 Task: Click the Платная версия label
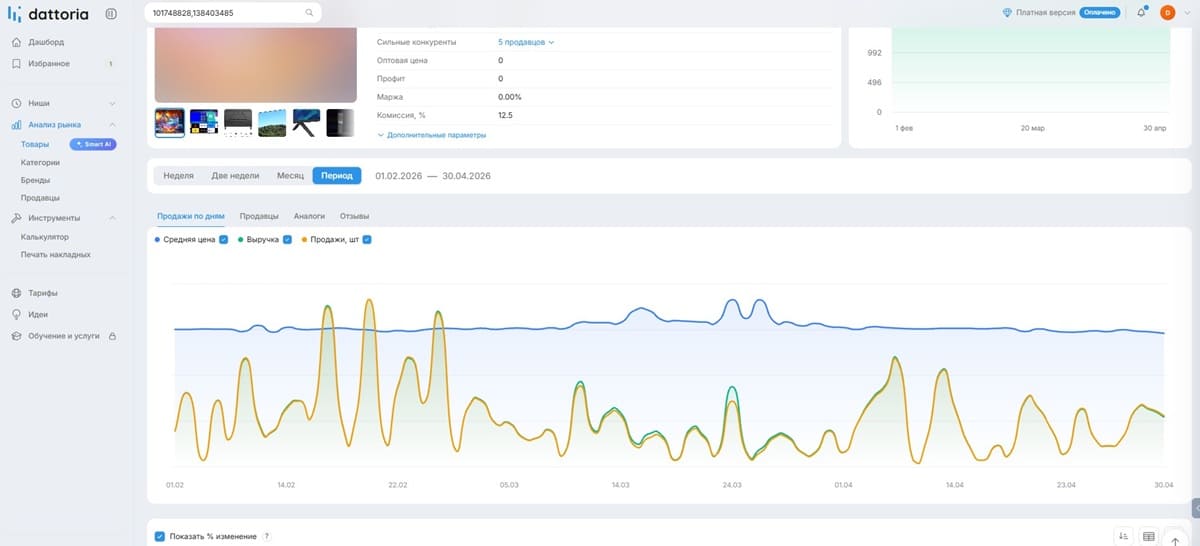pos(1045,13)
